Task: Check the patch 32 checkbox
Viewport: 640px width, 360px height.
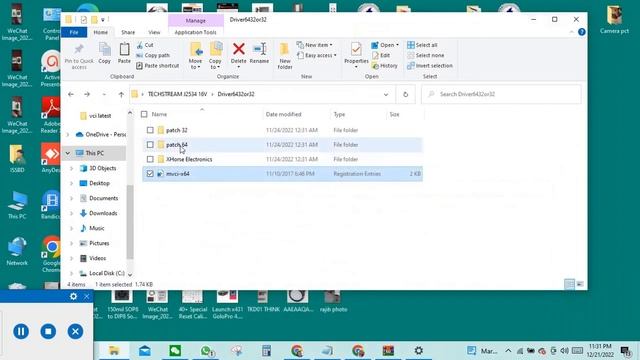Action: (150, 130)
